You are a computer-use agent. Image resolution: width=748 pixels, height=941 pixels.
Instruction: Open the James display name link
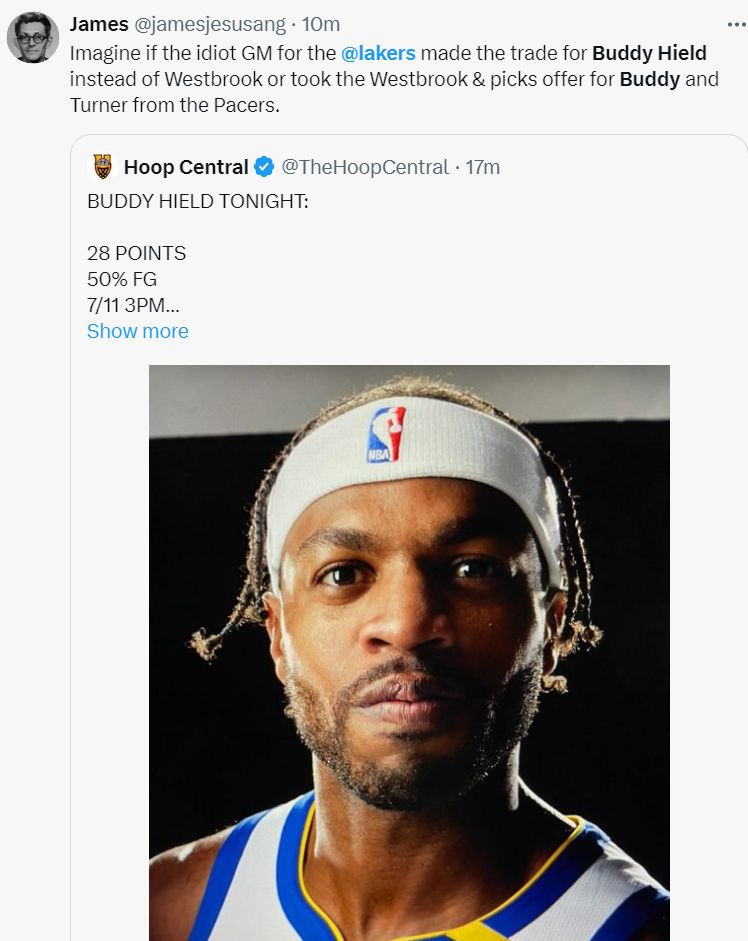tap(98, 24)
